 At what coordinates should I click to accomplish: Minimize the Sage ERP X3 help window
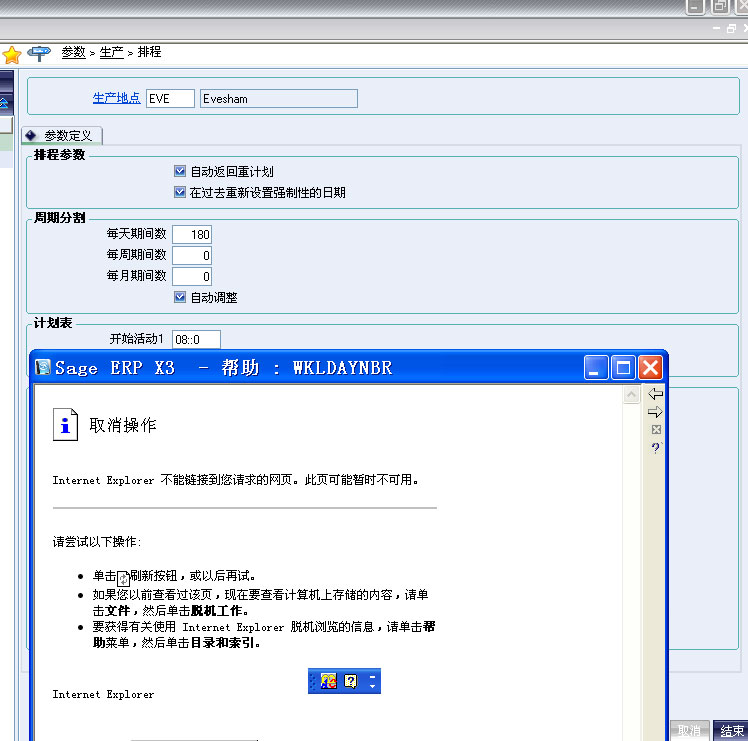[x=596, y=367]
